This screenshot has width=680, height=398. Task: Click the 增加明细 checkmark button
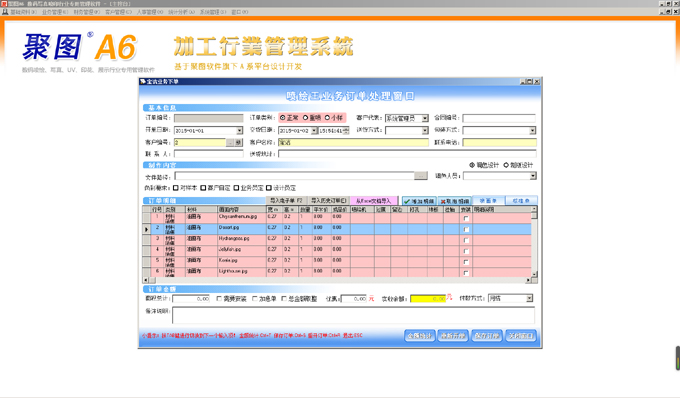419,201
